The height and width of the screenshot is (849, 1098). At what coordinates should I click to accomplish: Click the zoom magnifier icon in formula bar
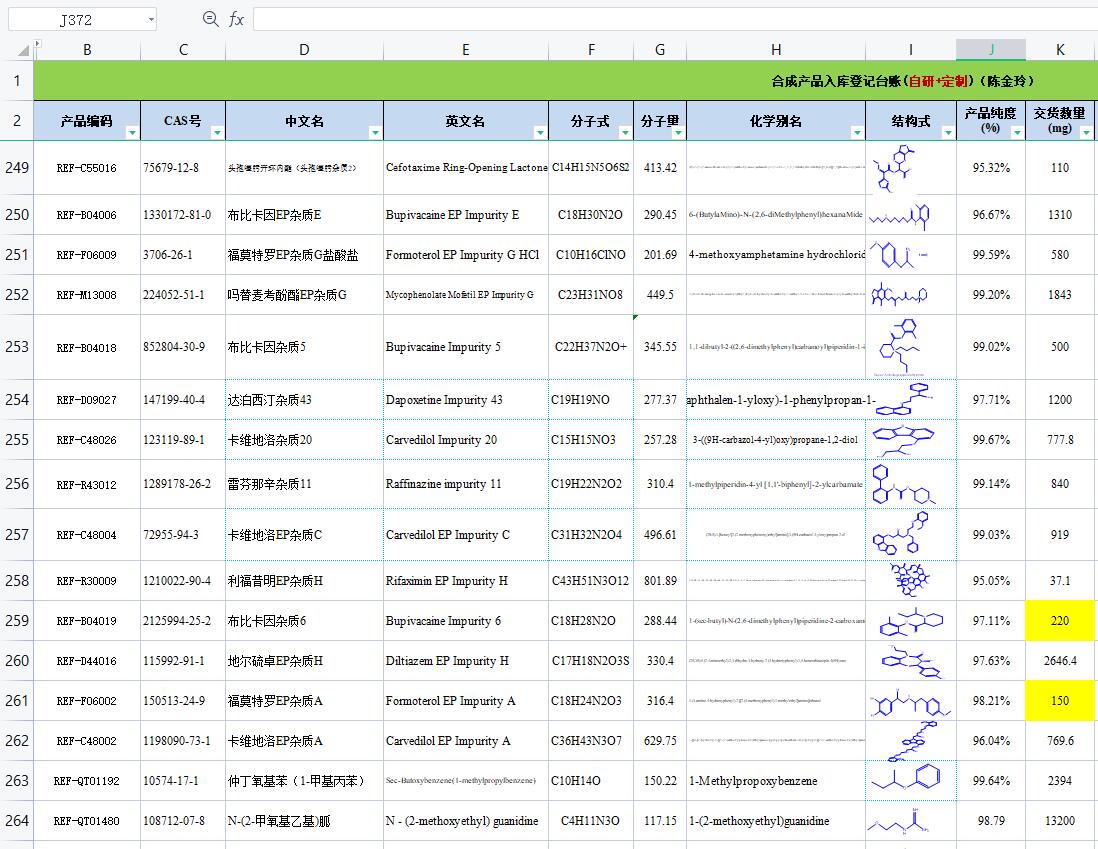[x=210, y=19]
